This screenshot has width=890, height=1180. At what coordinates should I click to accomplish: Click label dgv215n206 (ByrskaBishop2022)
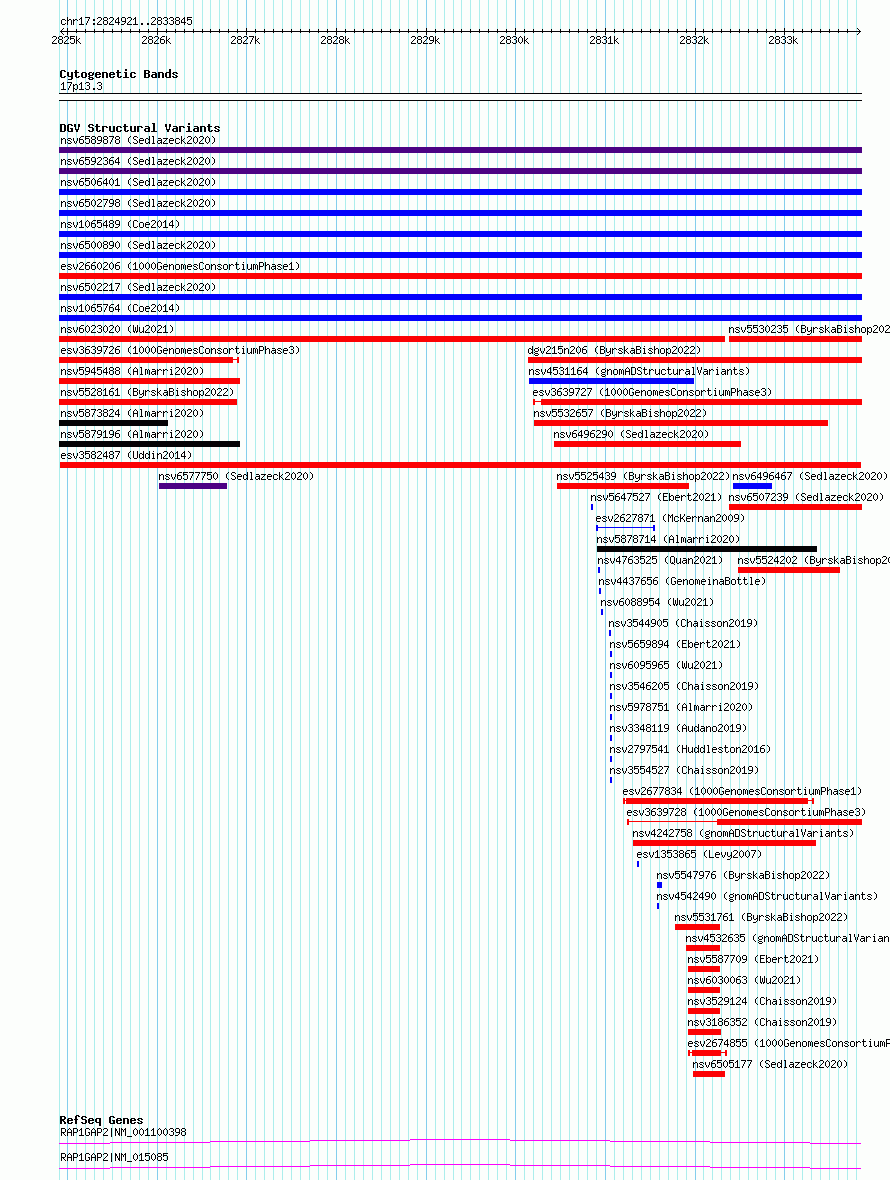614,351
